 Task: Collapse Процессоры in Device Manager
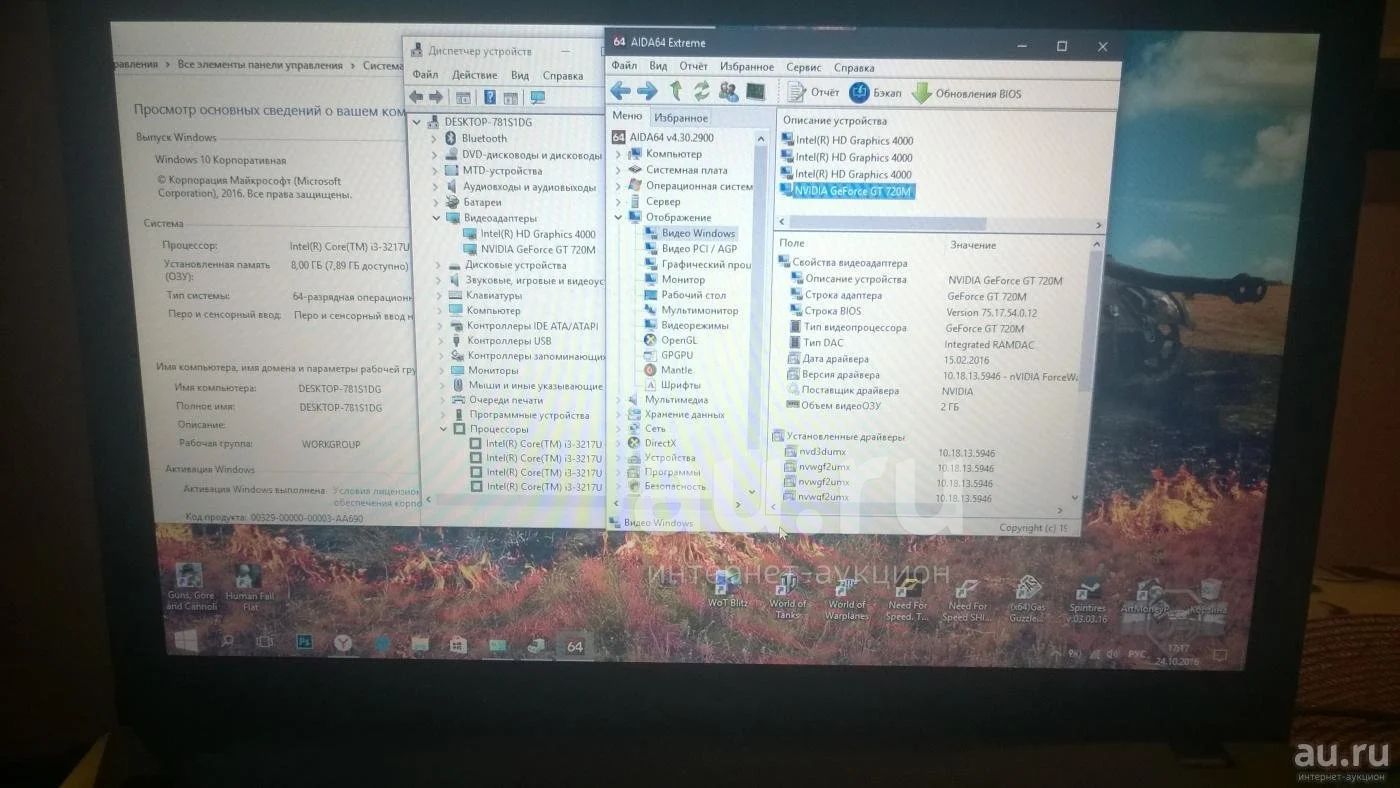[x=445, y=429]
